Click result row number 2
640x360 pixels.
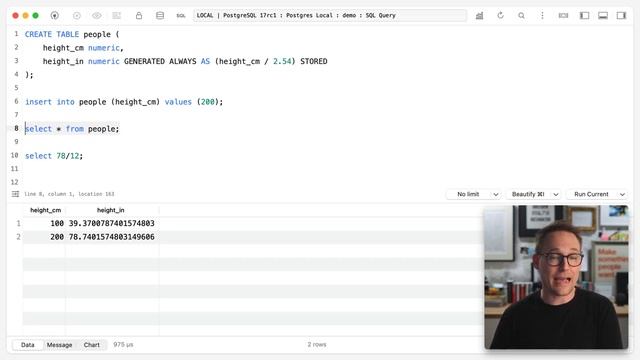(18, 237)
